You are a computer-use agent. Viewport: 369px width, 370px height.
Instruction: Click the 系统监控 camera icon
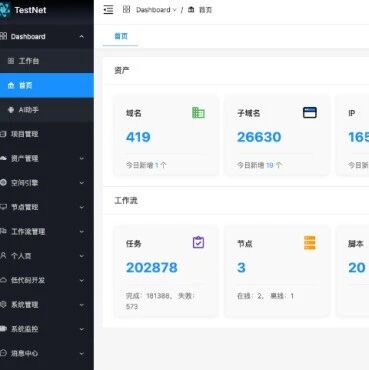click(x=3, y=329)
